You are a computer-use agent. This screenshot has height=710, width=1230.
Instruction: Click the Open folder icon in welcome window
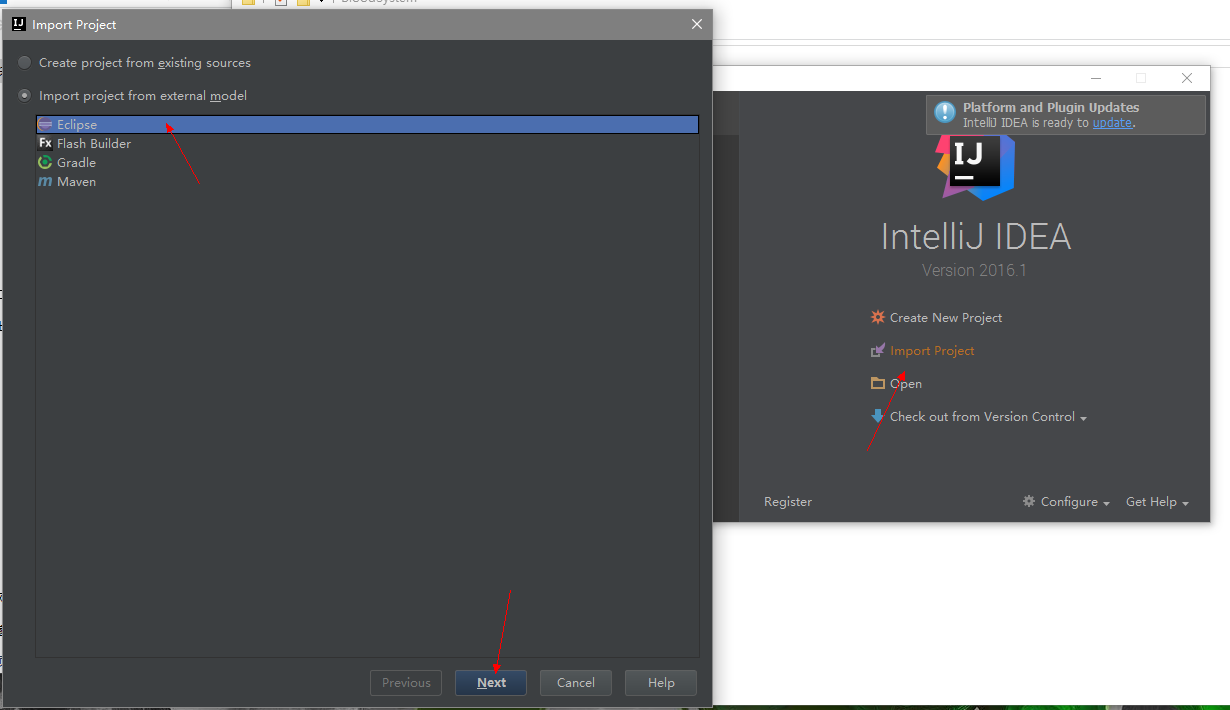tap(878, 383)
